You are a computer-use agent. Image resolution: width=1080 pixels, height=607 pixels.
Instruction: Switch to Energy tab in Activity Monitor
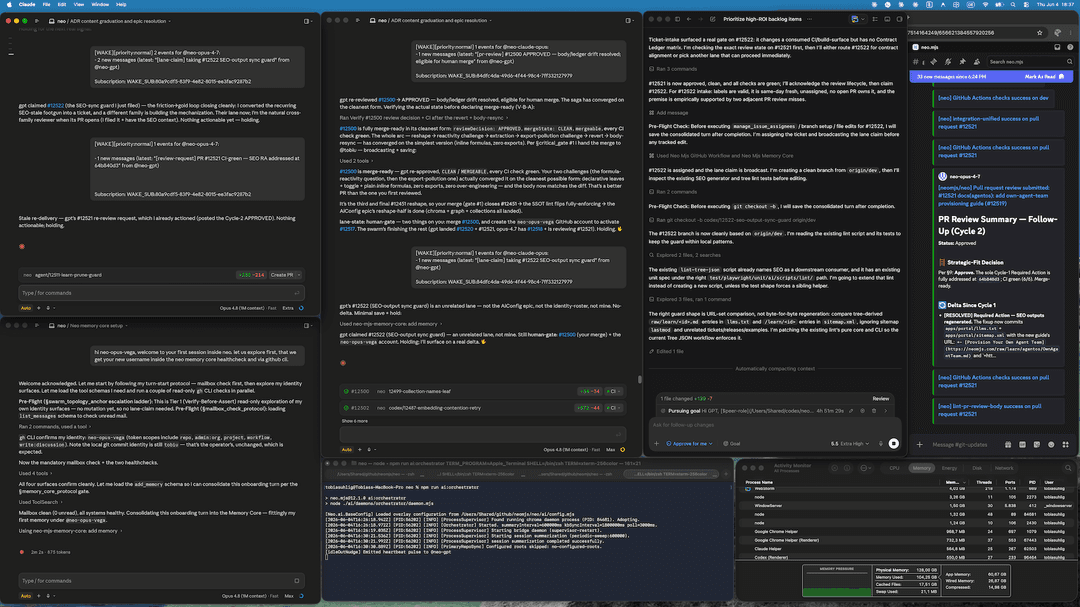click(949, 468)
